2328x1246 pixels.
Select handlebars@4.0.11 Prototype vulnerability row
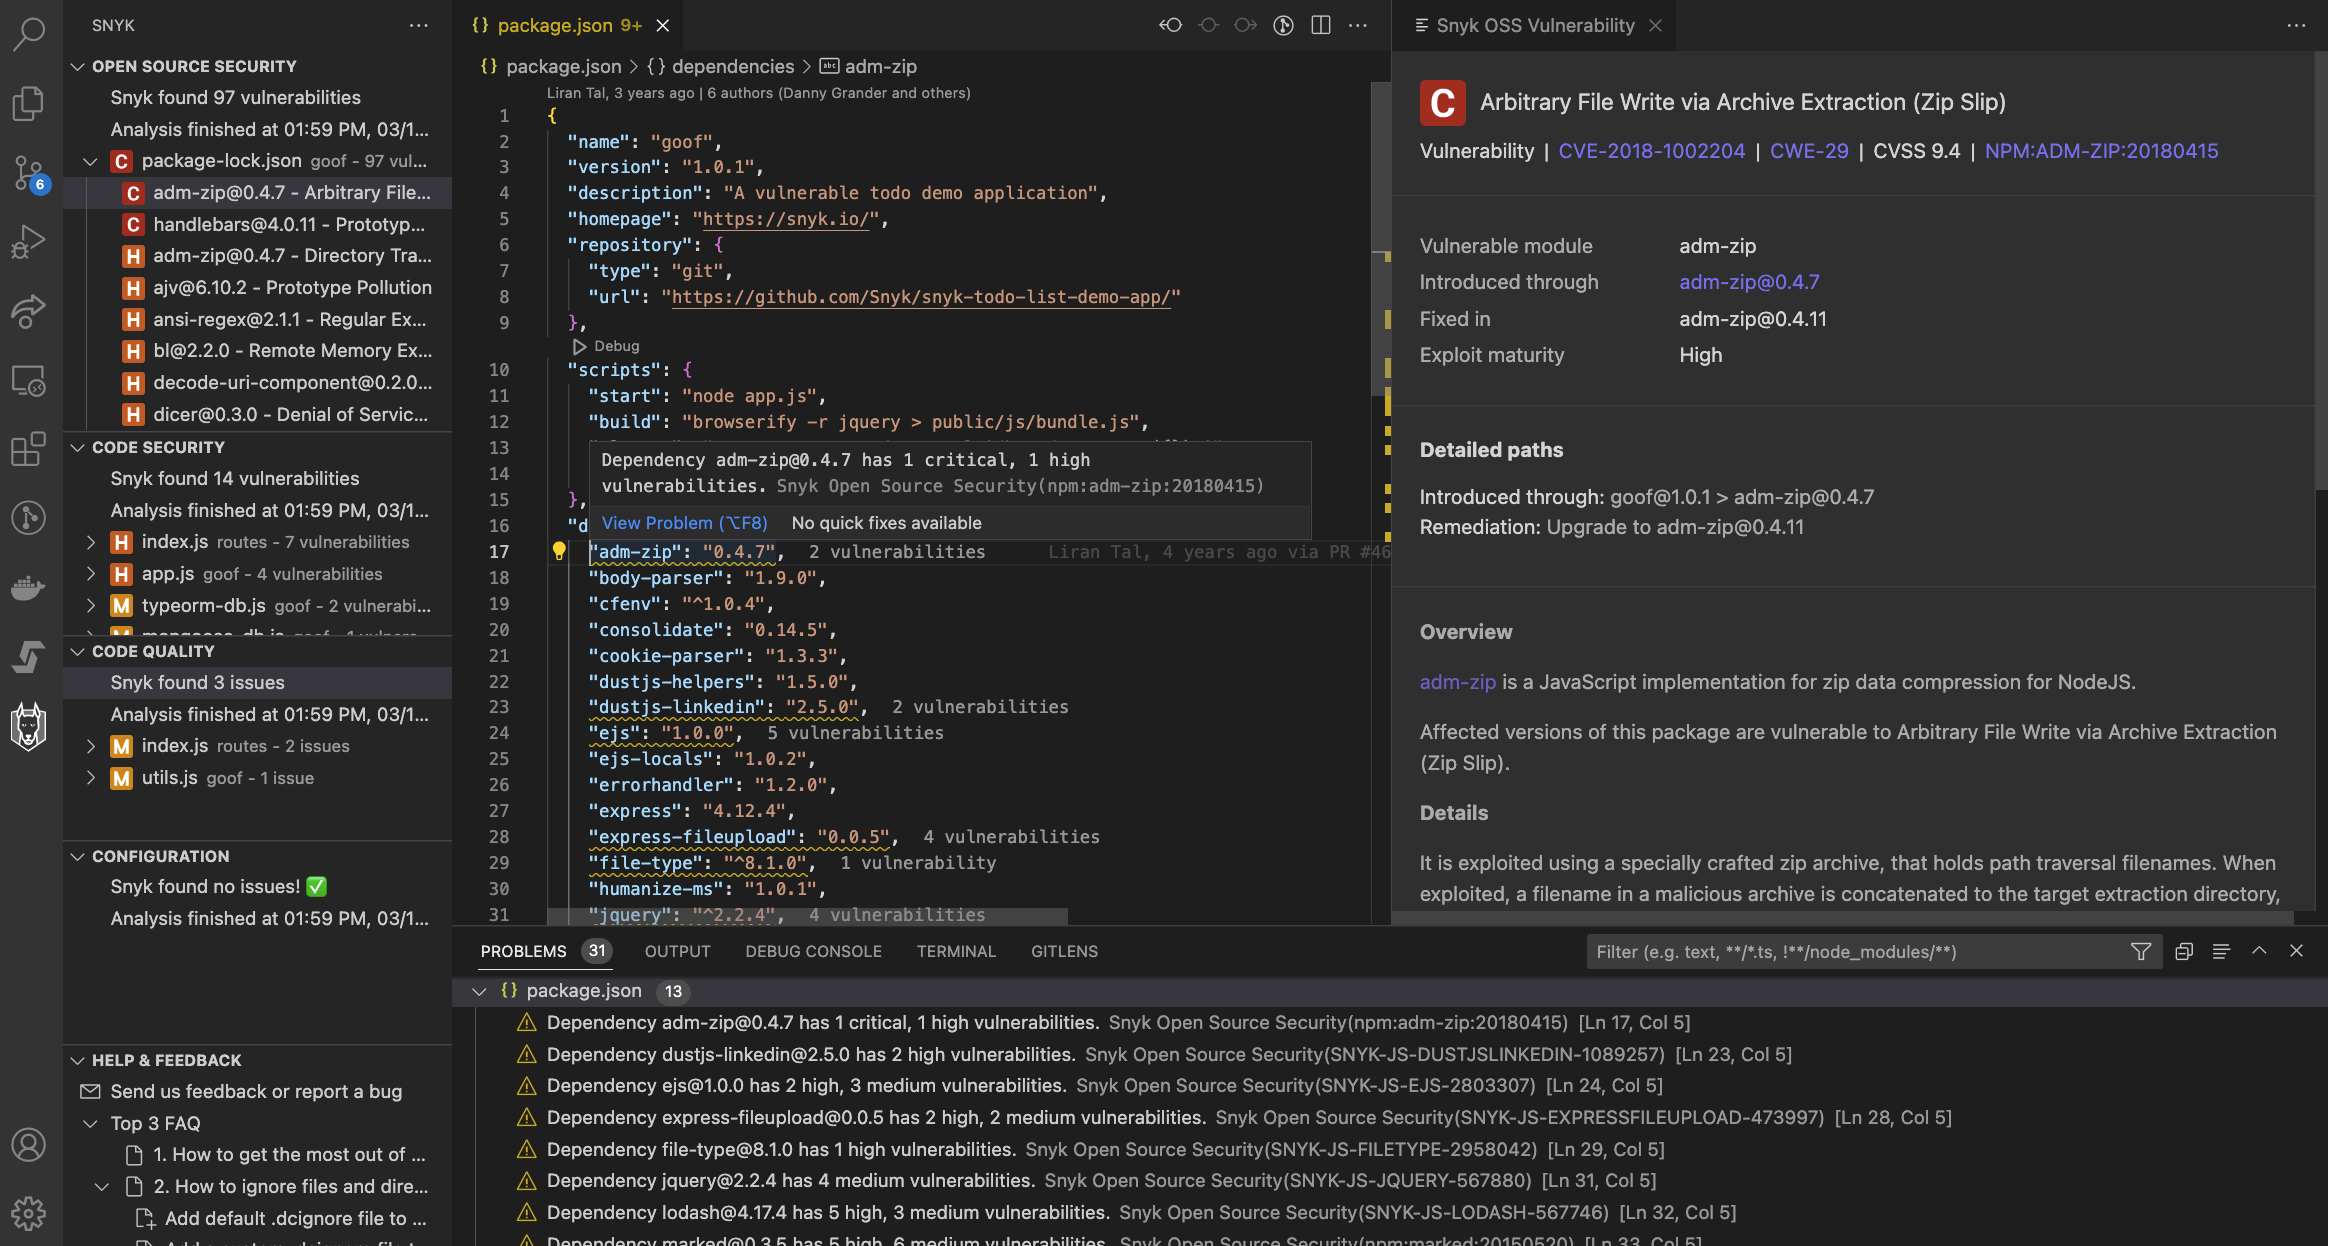(x=257, y=224)
